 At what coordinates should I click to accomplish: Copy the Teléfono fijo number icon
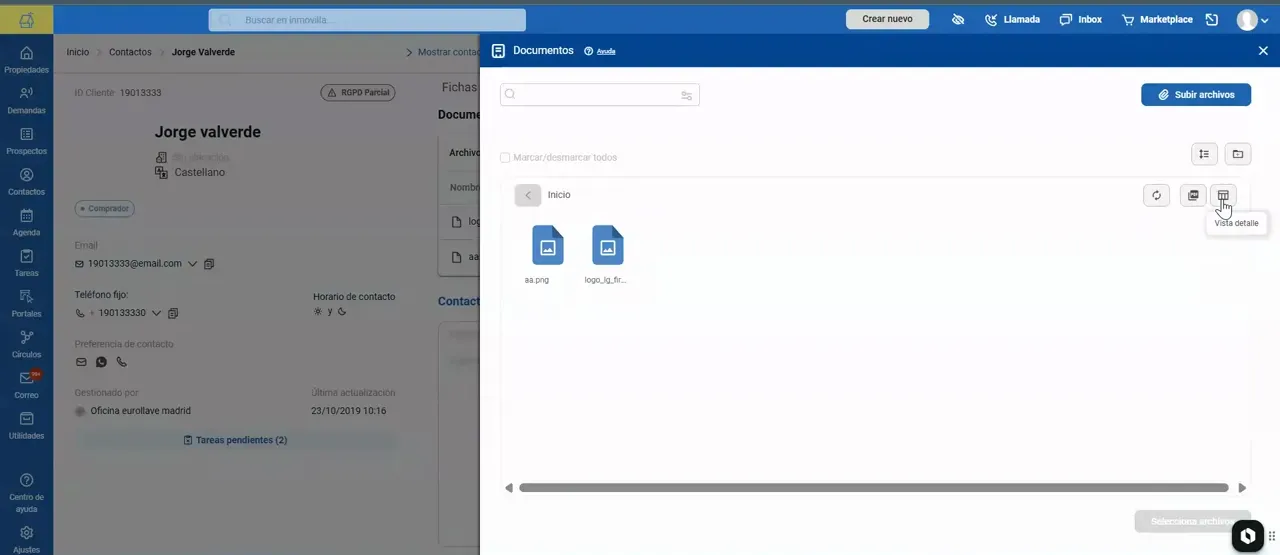click(x=173, y=313)
